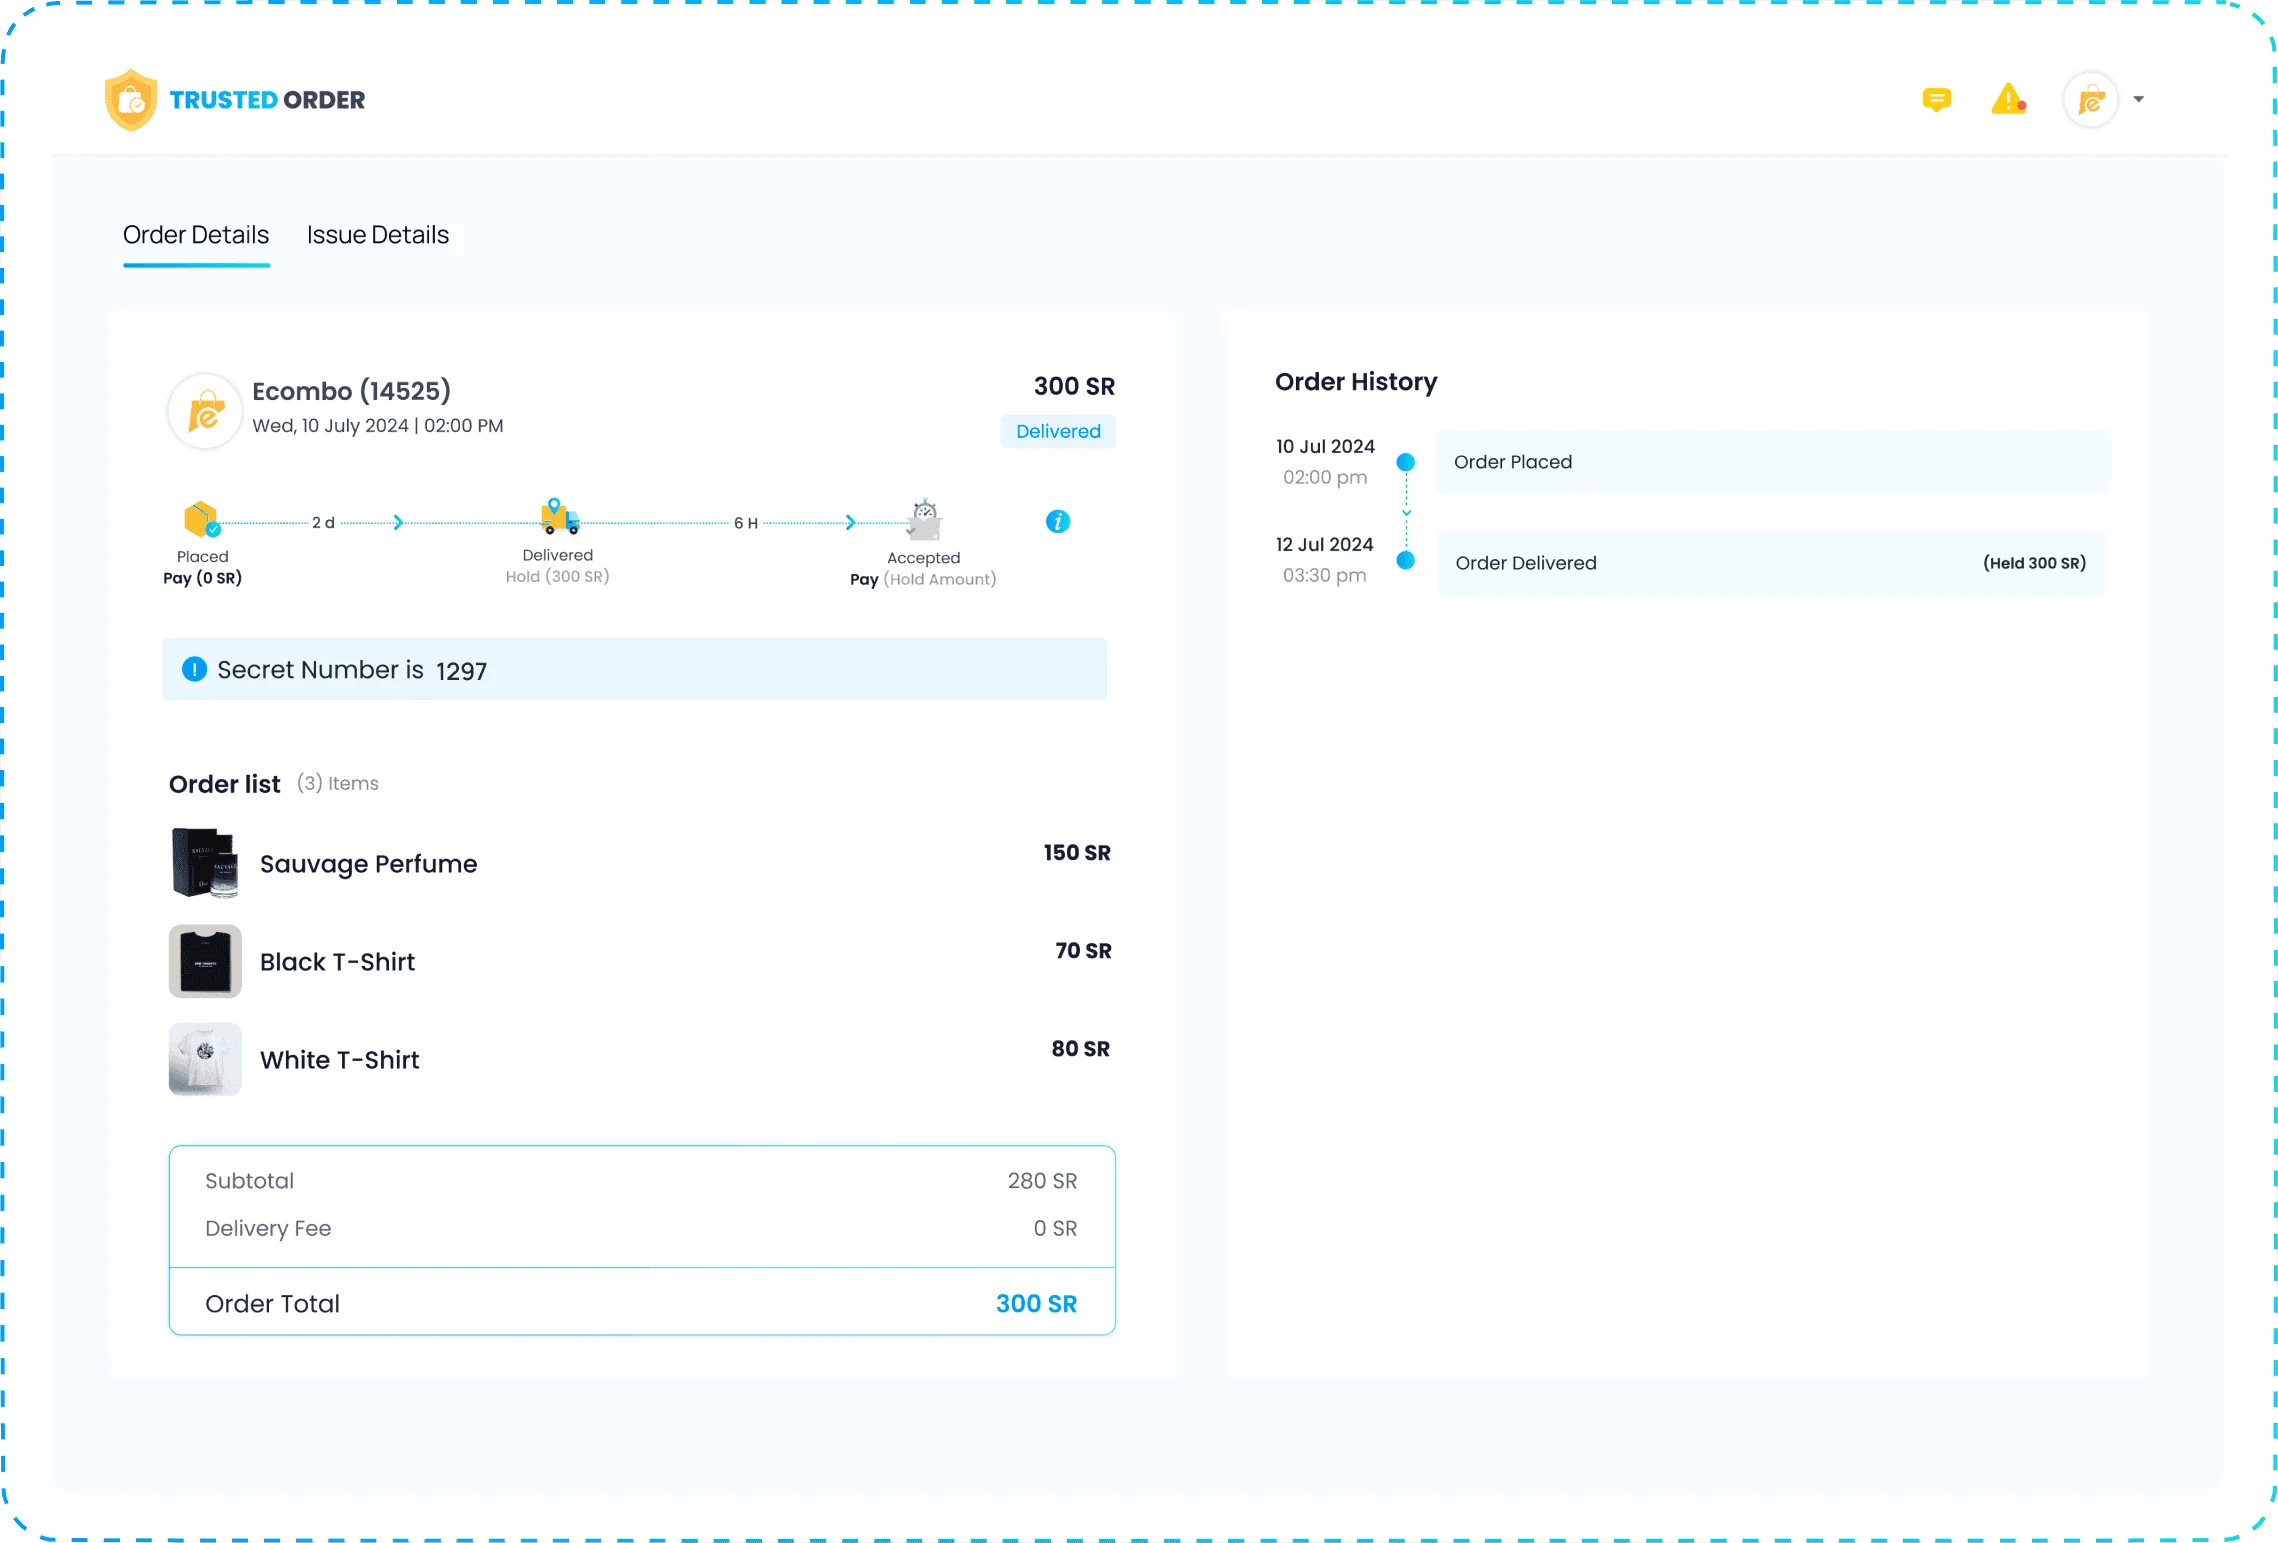Open the Black T-Shirt thumbnail
2278x1543 pixels.
tap(205, 961)
